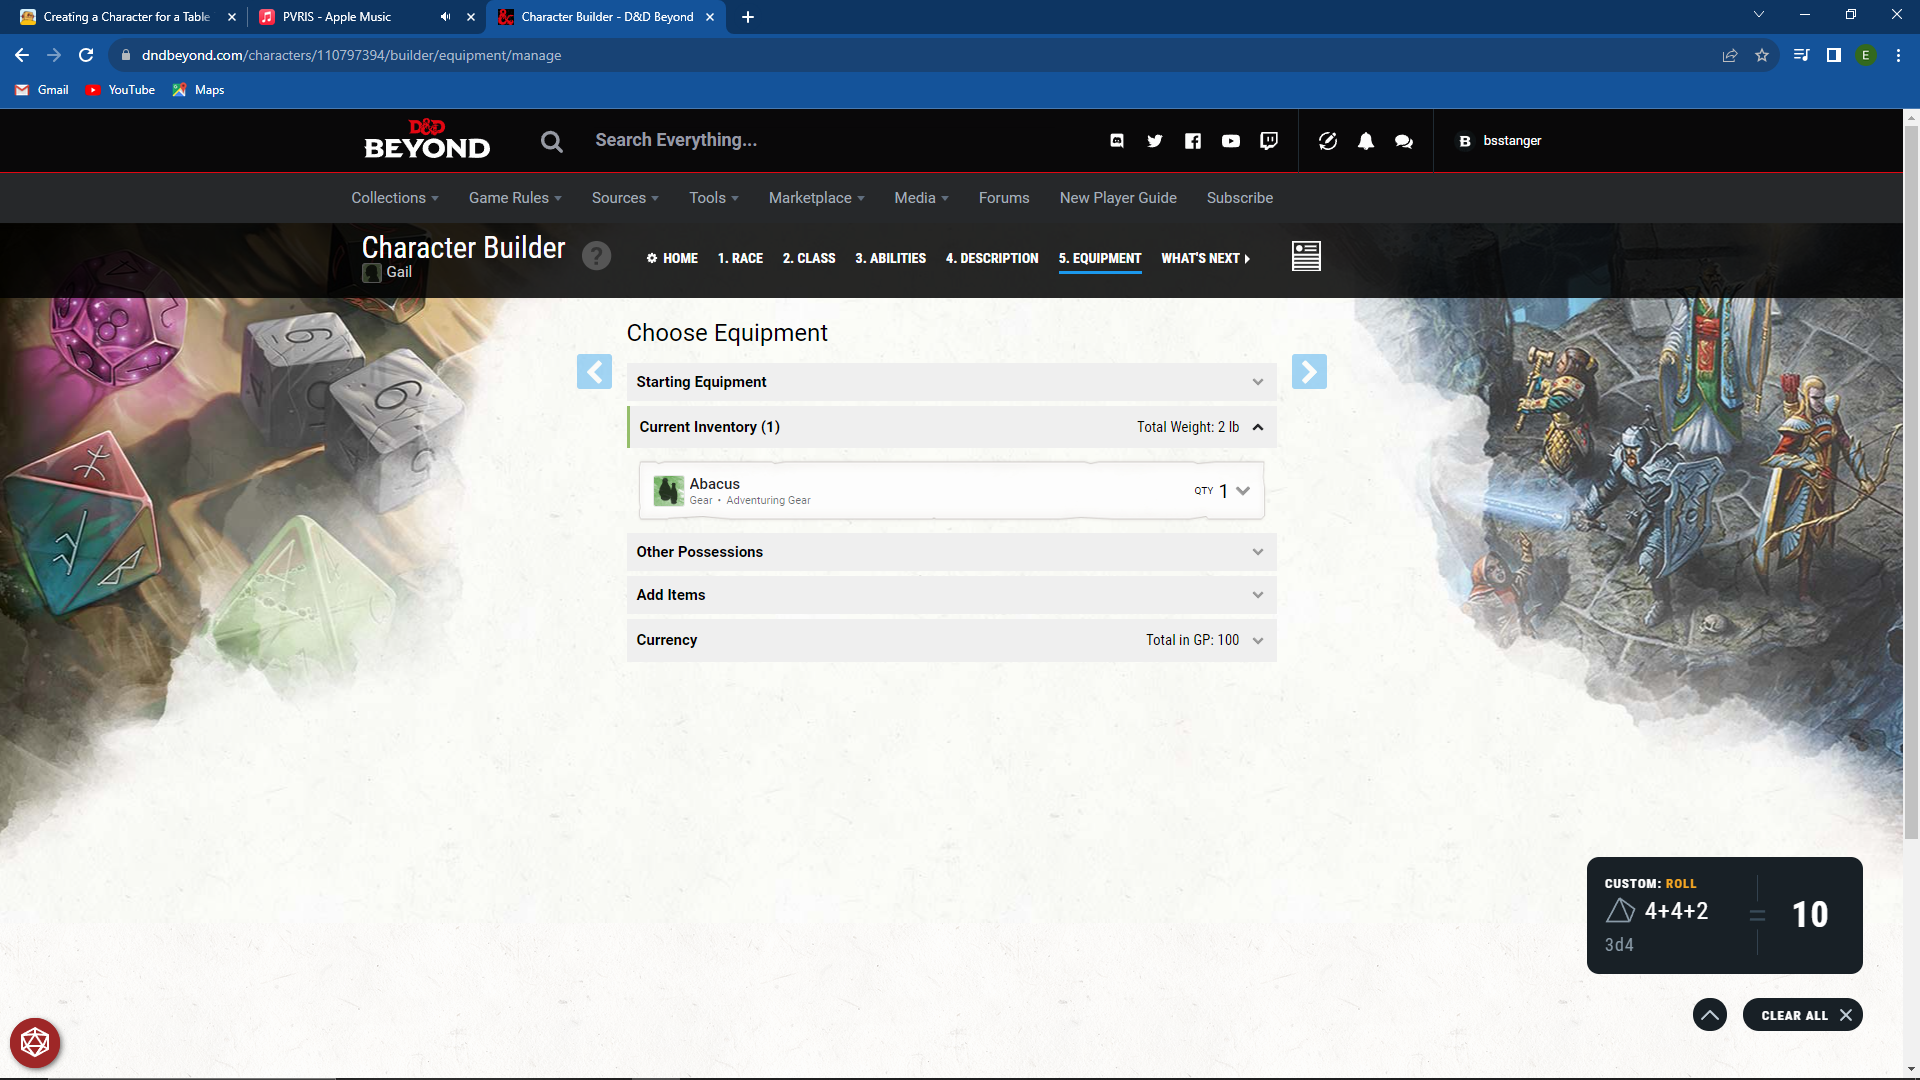Viewport: 1920px width, 1080px height.
Task: Click the dice roller icon in the bottom corner
Action: [x=35, y=1042]
